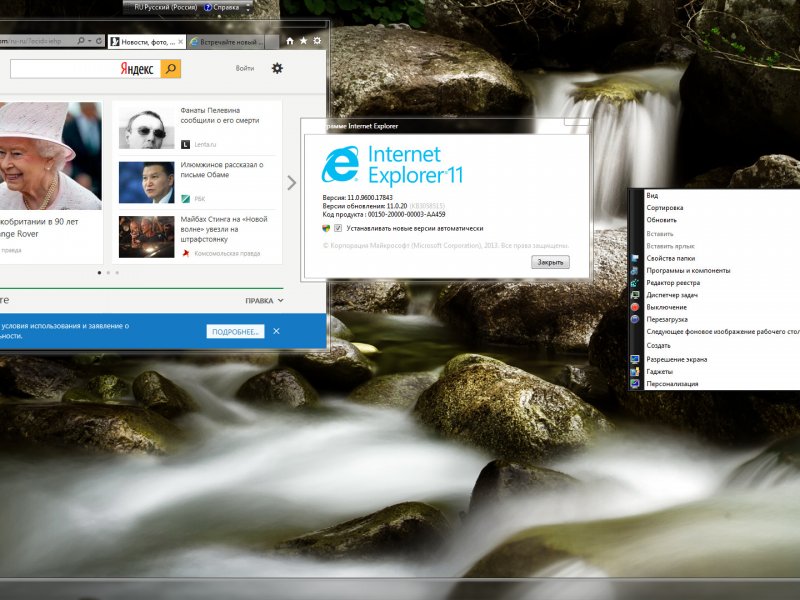Click the Свойства папки icon in the context menu
Image resolution: width=800 pixels, height=600 pixels.
[635, 258]
